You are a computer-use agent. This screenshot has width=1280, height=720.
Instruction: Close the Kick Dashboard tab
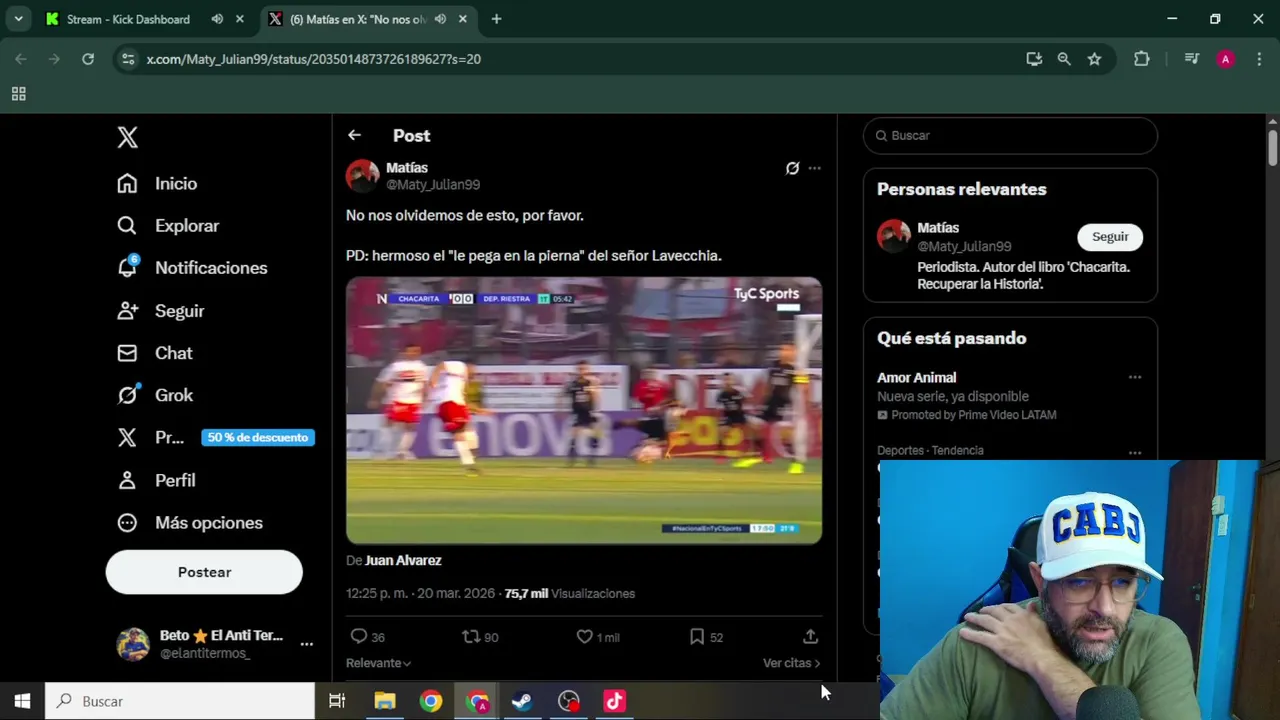point(239,19)
